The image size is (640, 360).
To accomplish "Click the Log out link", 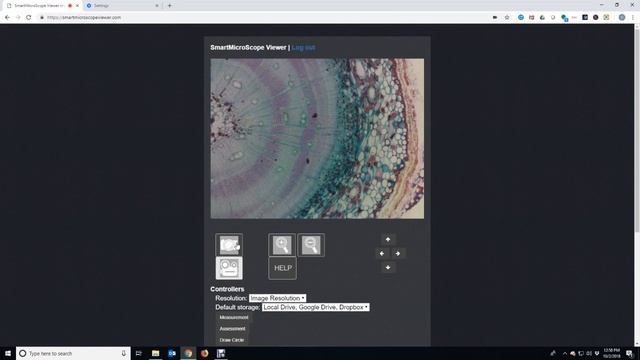I will (303, 47).
